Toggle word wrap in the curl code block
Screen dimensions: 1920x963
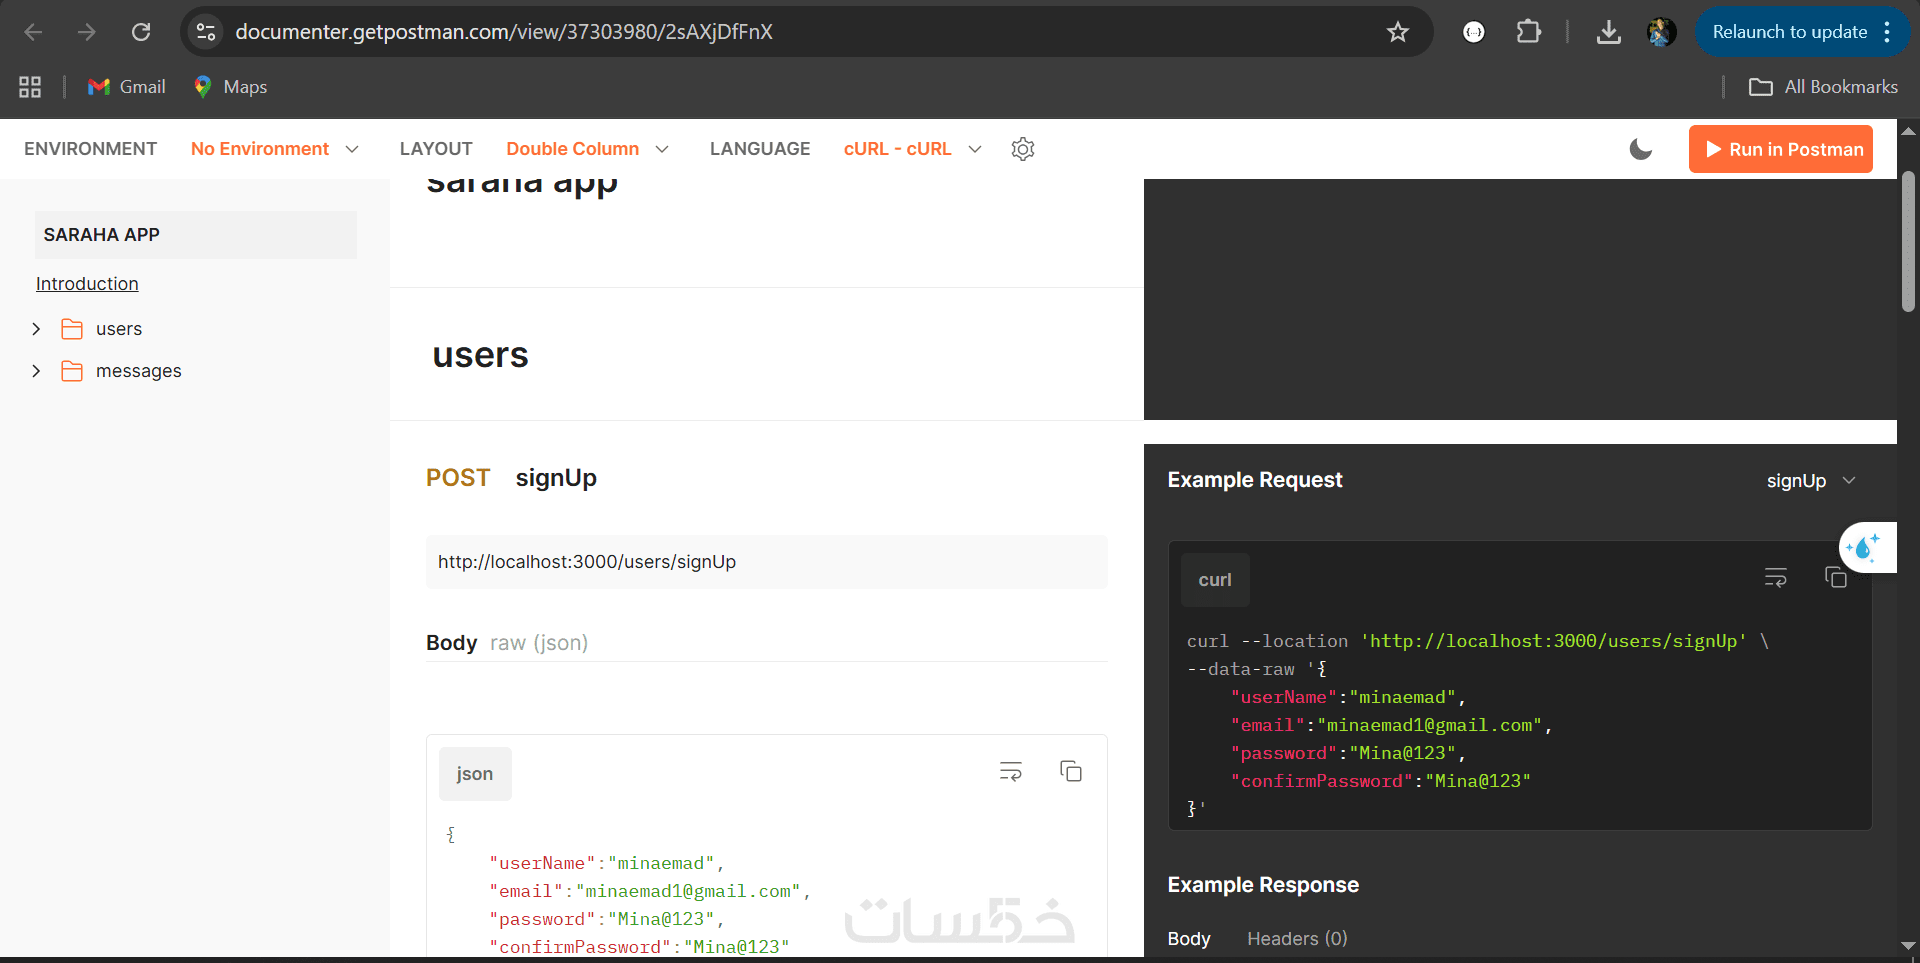point(1776,577)
